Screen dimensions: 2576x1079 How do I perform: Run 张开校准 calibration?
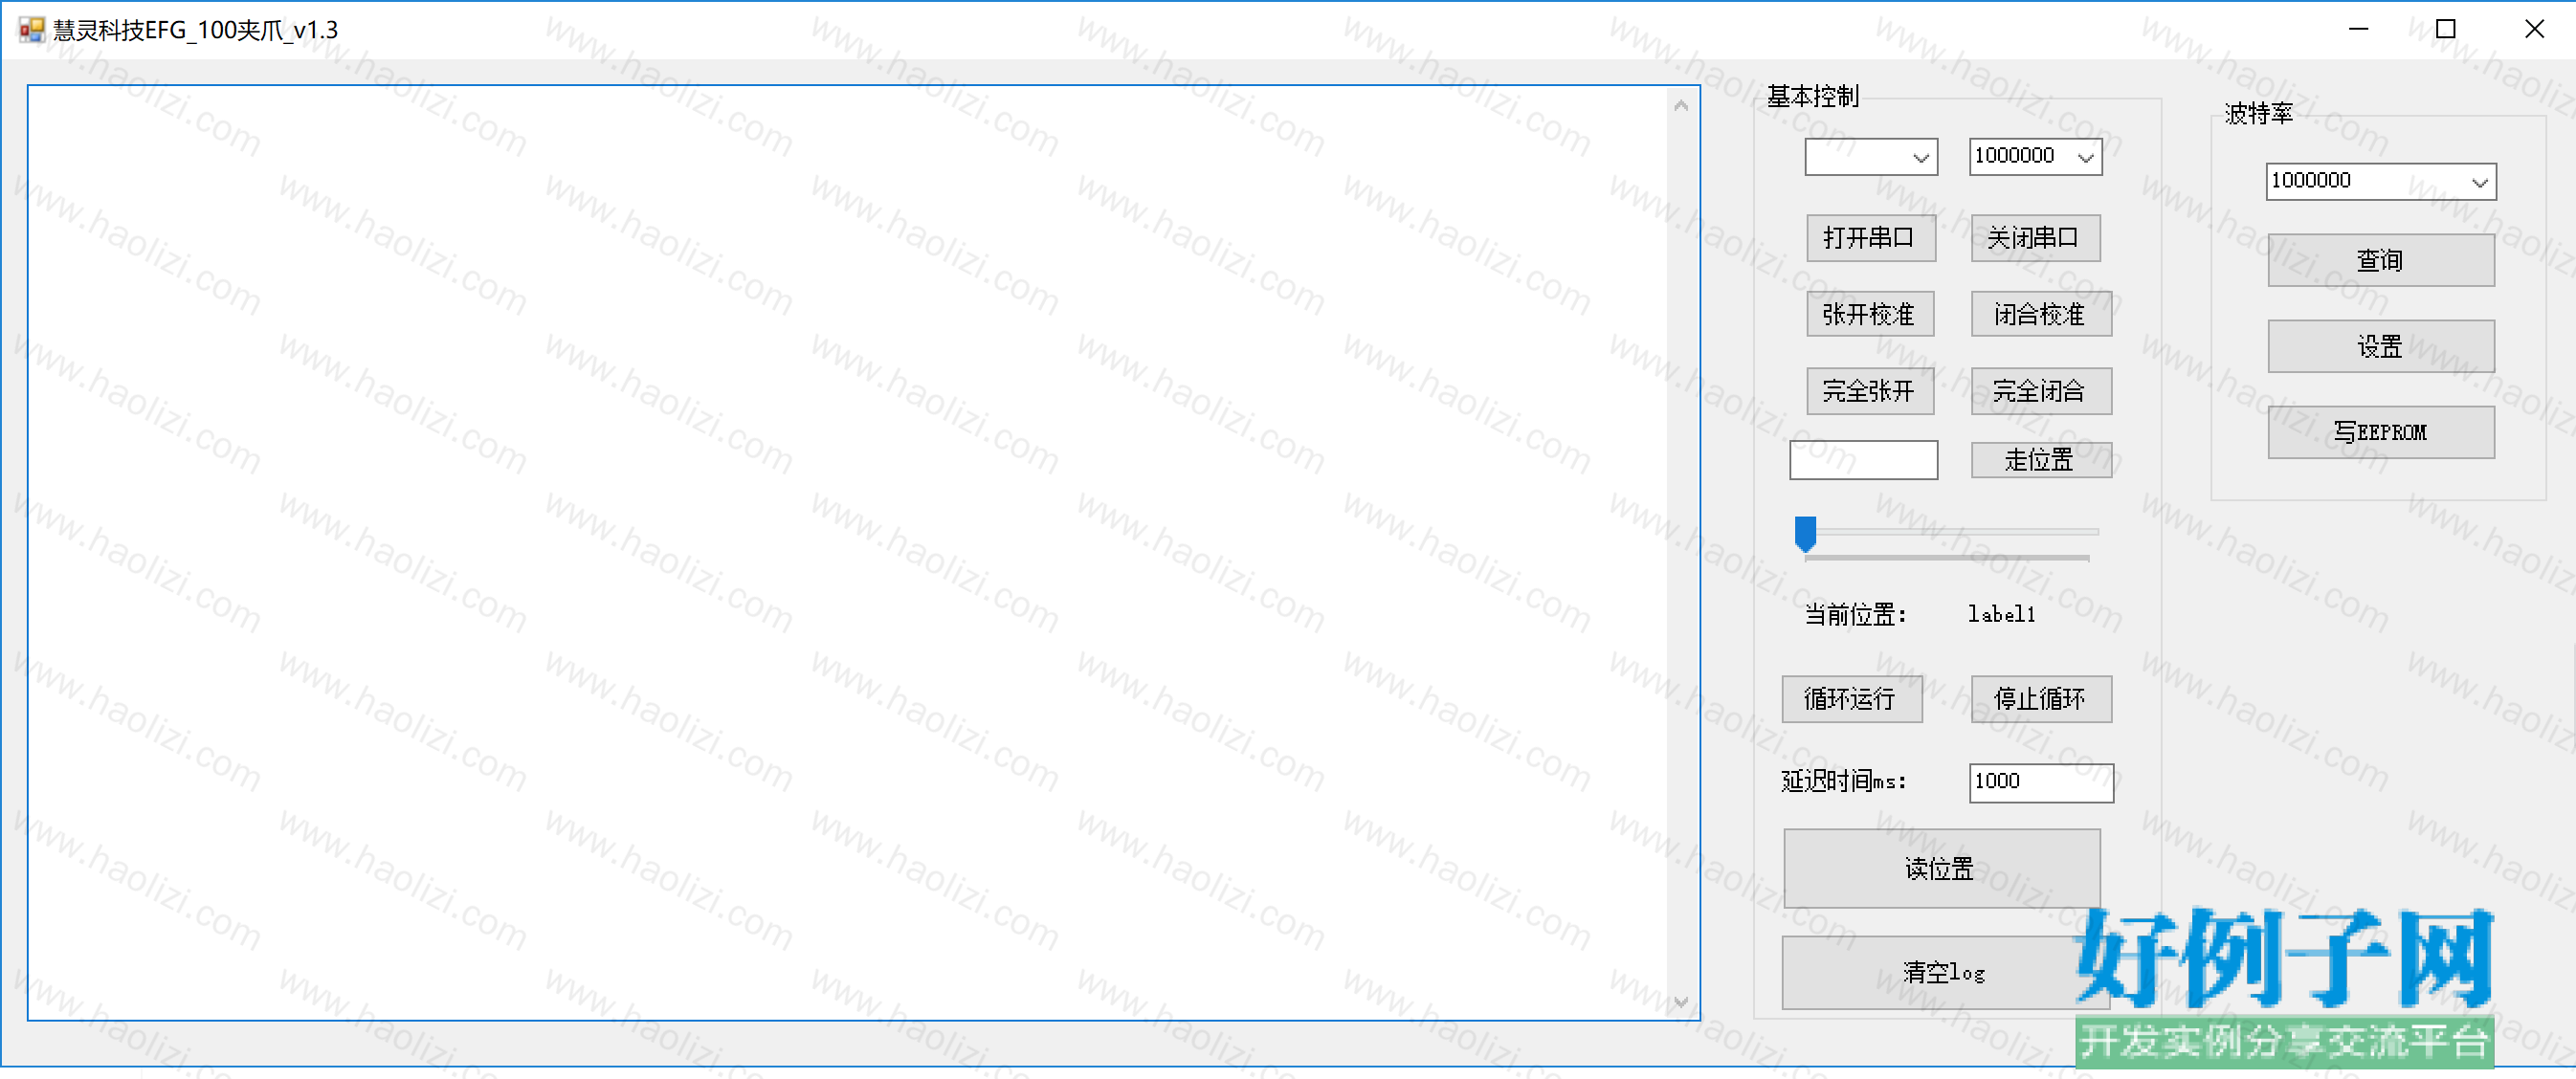point(1870,314)
